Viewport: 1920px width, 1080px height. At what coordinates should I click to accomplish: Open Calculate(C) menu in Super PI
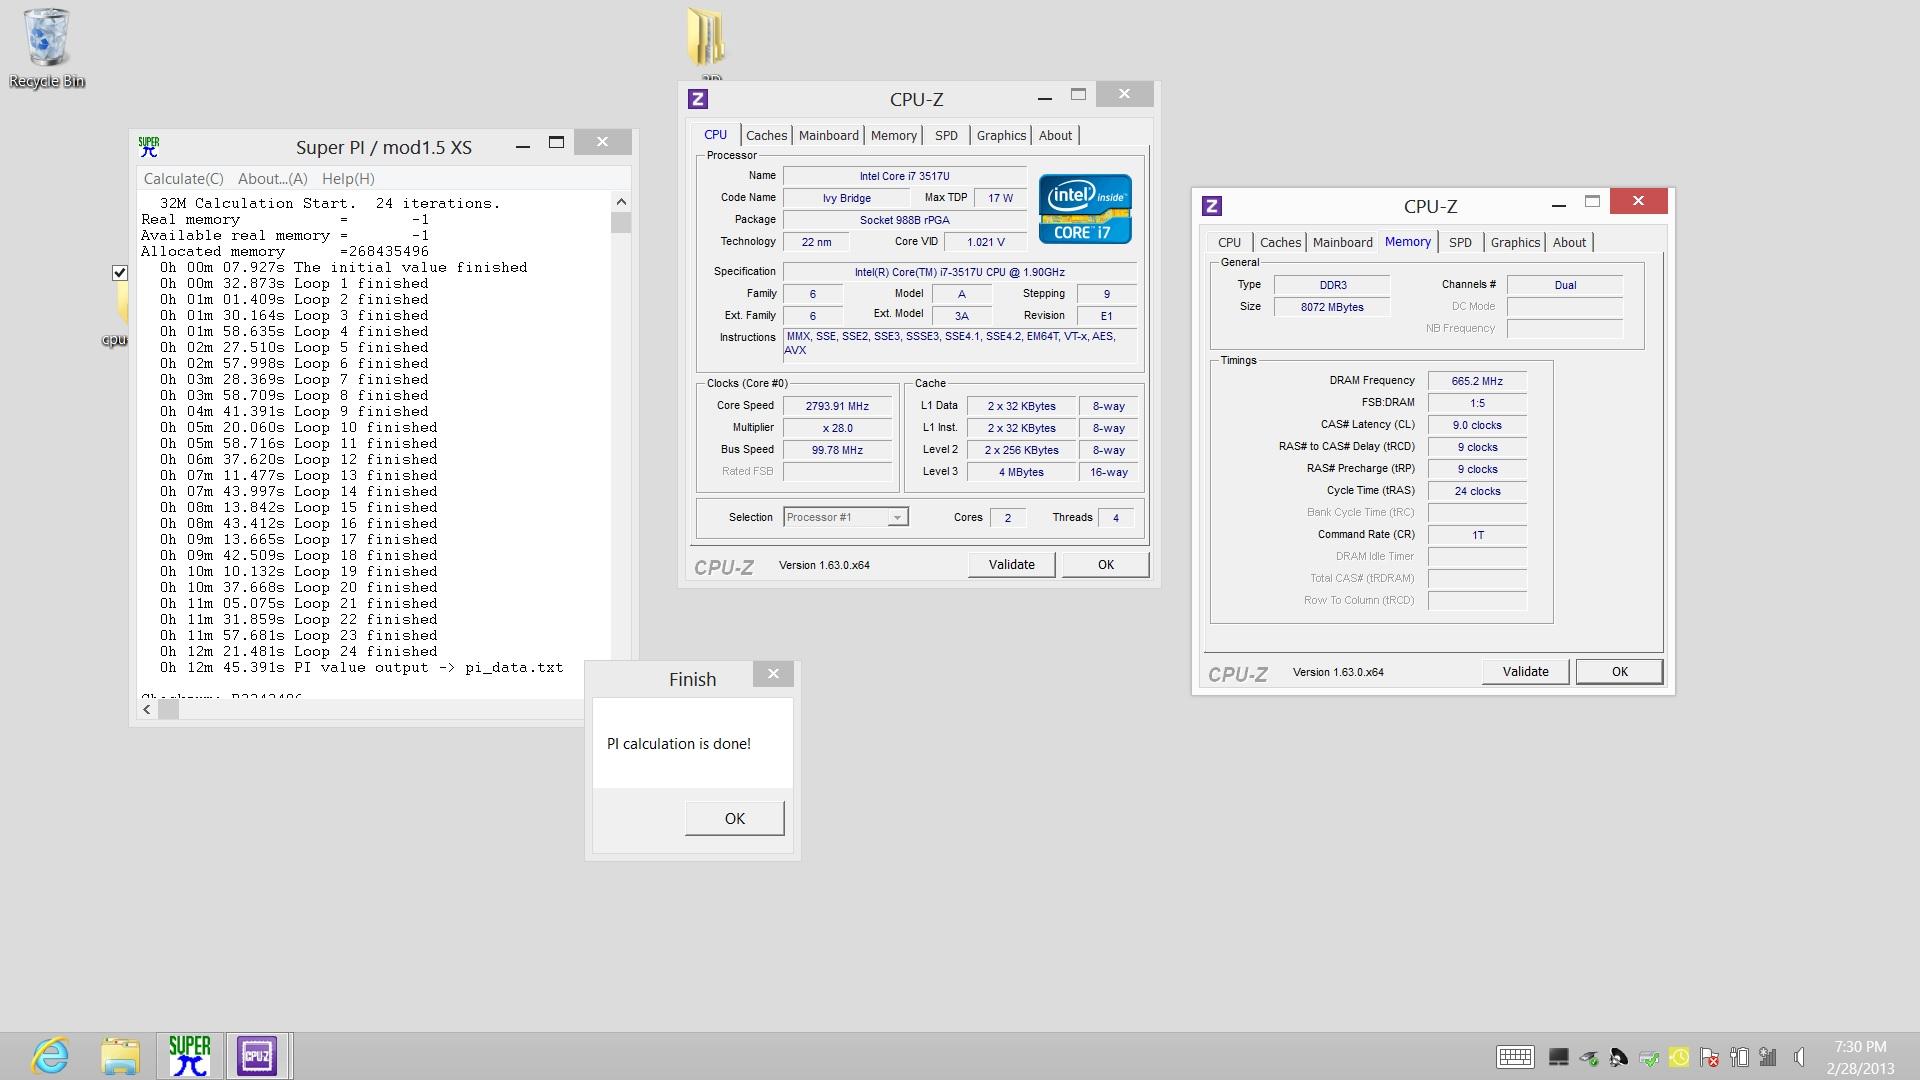click(183, 178)
